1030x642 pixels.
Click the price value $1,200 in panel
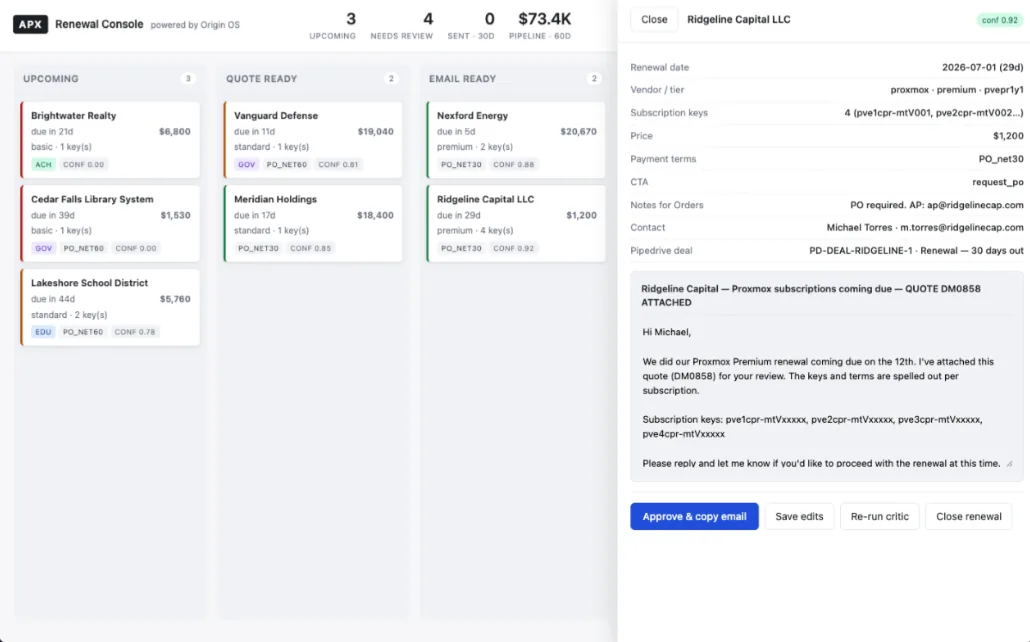(x=1008, y=136)
